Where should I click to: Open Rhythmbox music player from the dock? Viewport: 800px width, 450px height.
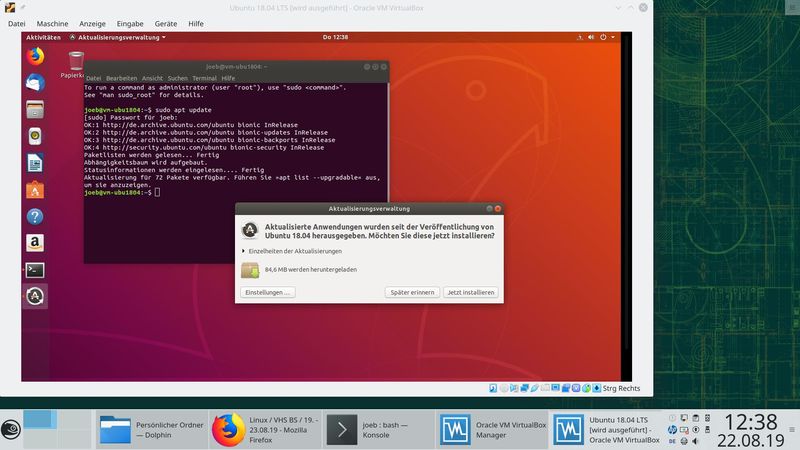click(x=35, y=136)
